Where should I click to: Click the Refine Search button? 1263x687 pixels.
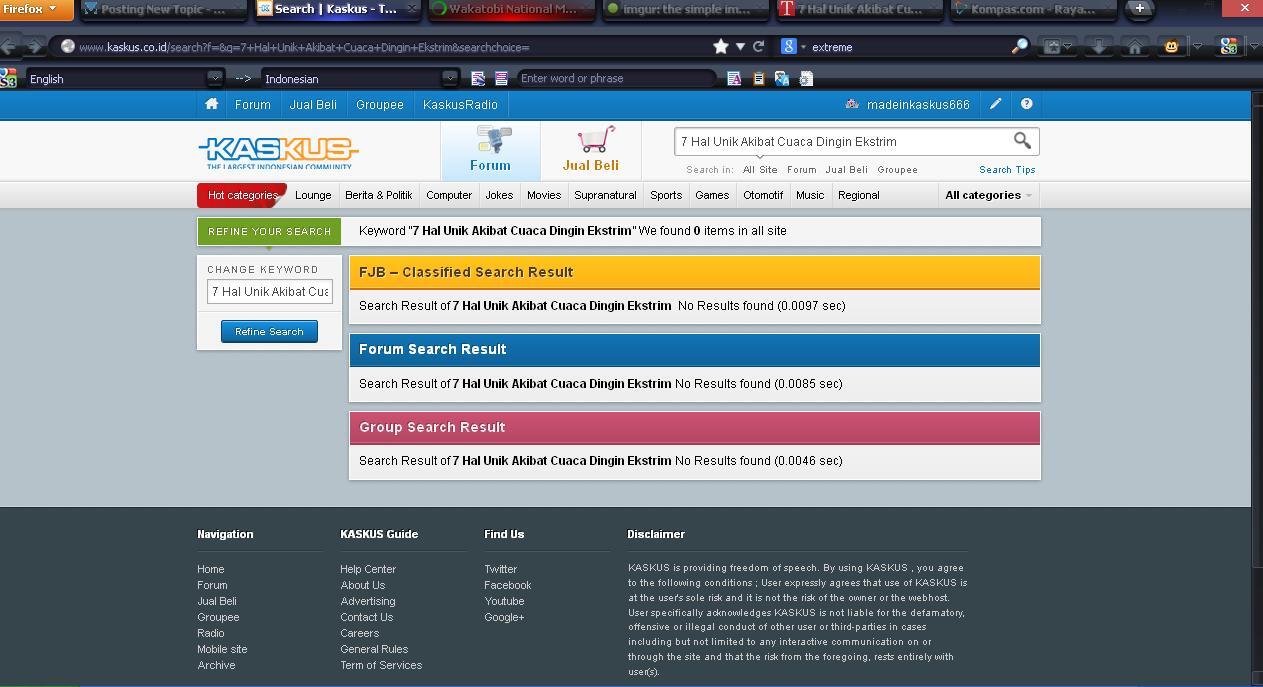(269, 331)
